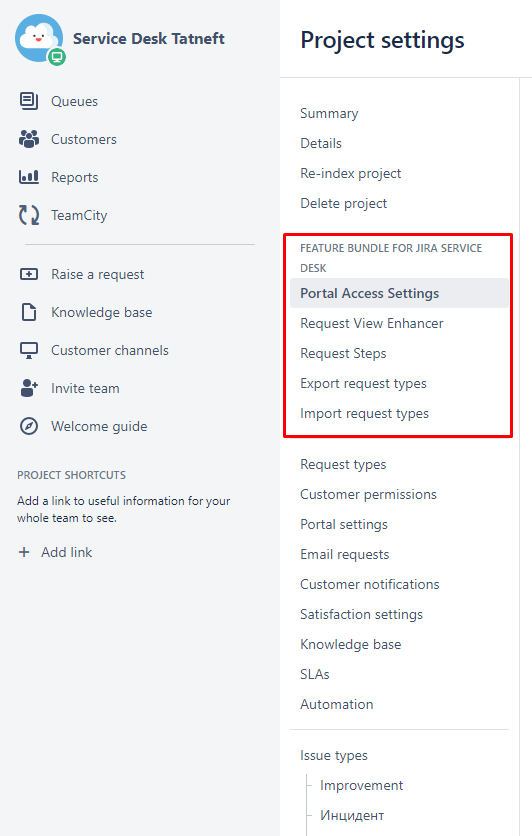Expand the Issue types section
The image size is (532, 836).
coord(334,755)
